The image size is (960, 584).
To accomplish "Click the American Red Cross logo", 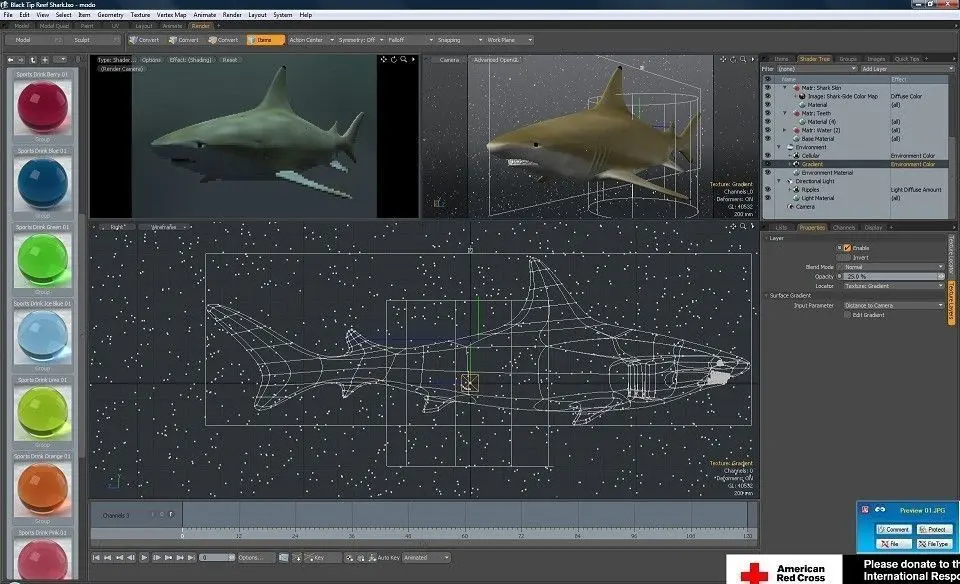I will click(784, 571).
